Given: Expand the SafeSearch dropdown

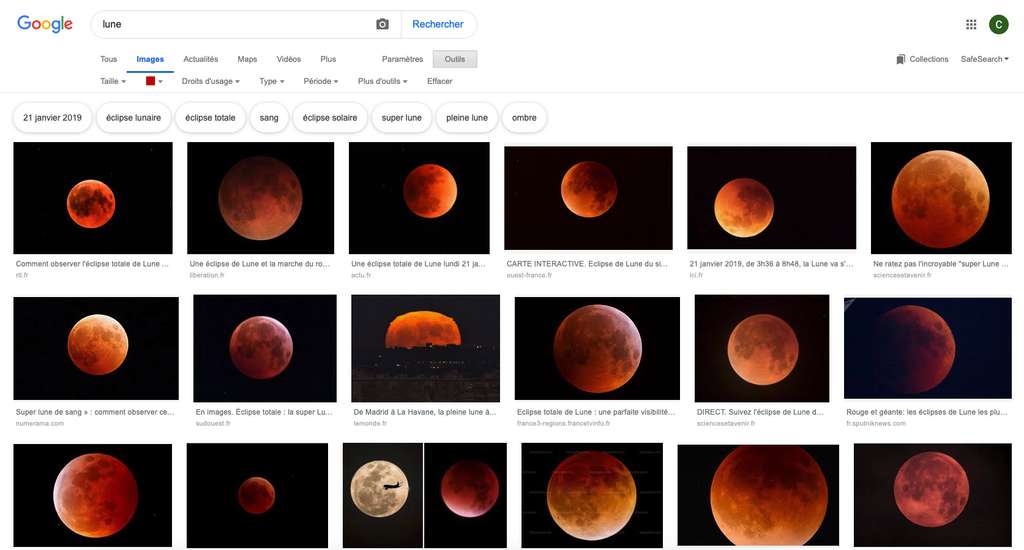Looking at the screenshot, I should tap(984, 59).
